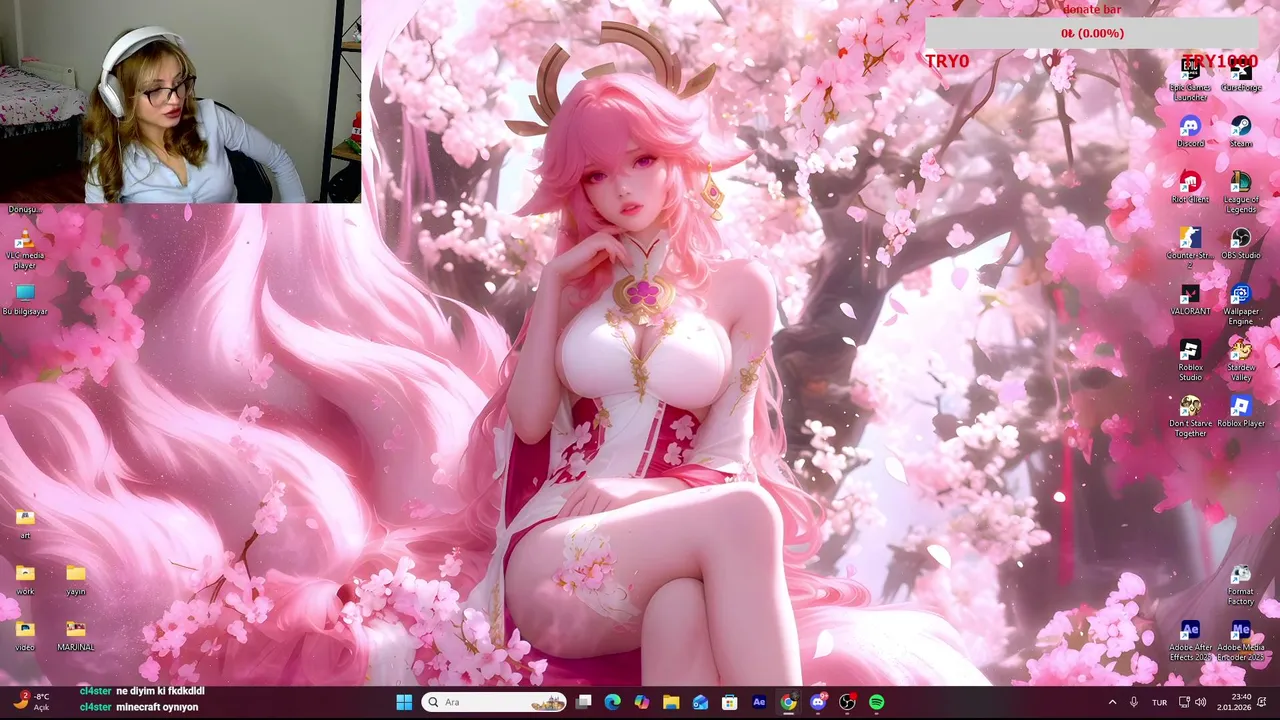Select the Bu bilgisayar desktop icon
This screenshot has width=1280, height=720.
click(x=25, y=300)
